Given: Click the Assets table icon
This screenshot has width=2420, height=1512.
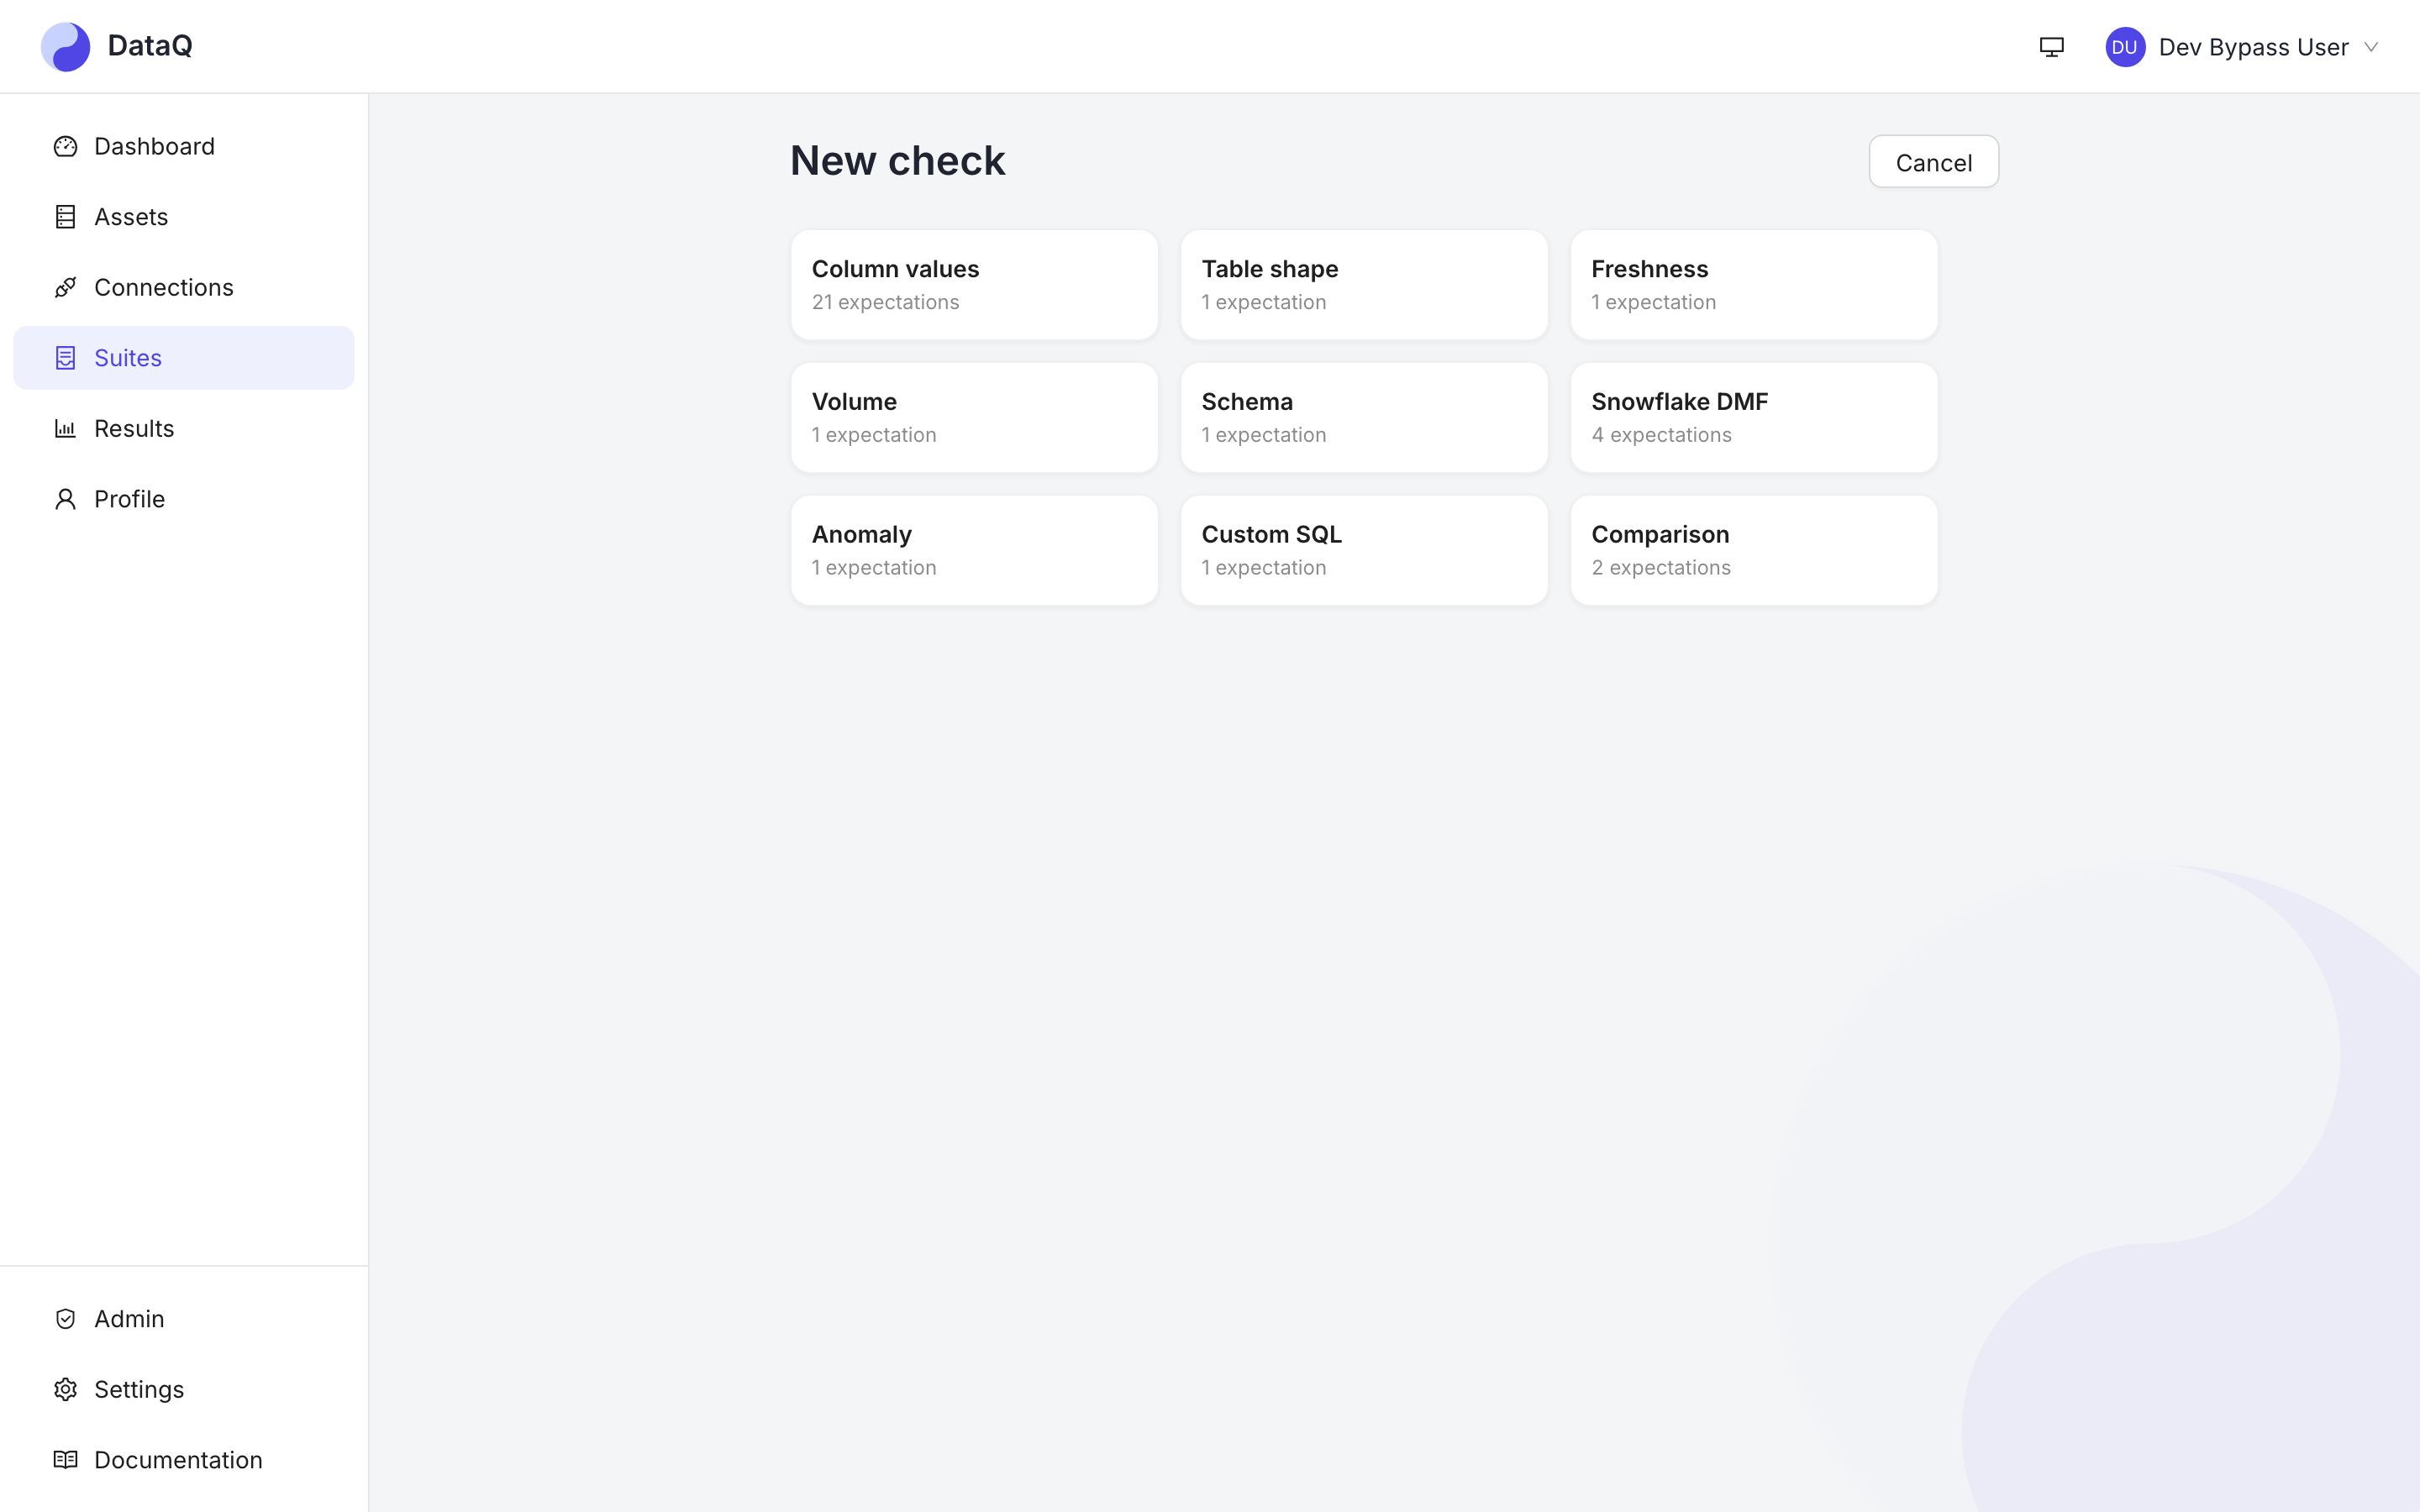Looking at the screenshot, I should pos(65,217).
